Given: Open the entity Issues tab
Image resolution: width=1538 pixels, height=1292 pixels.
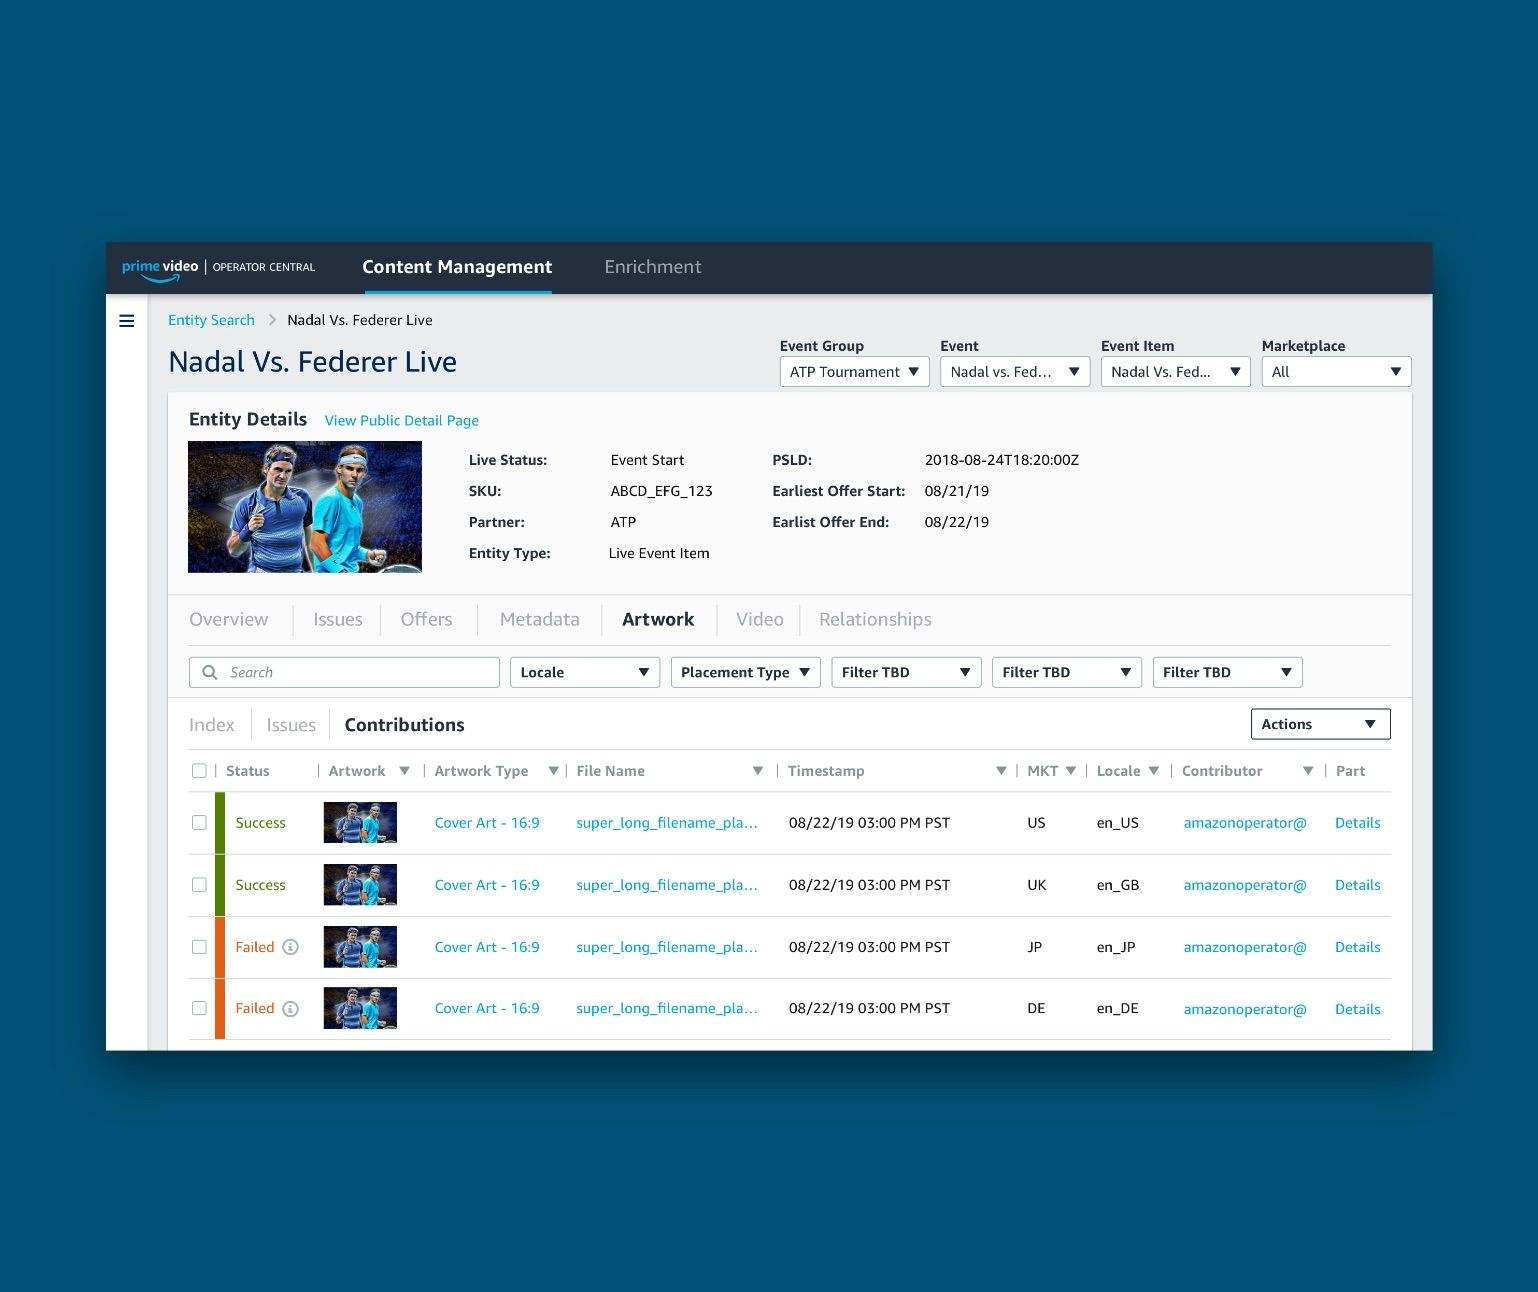Looking at the screenshot, I should click(338, 619).
